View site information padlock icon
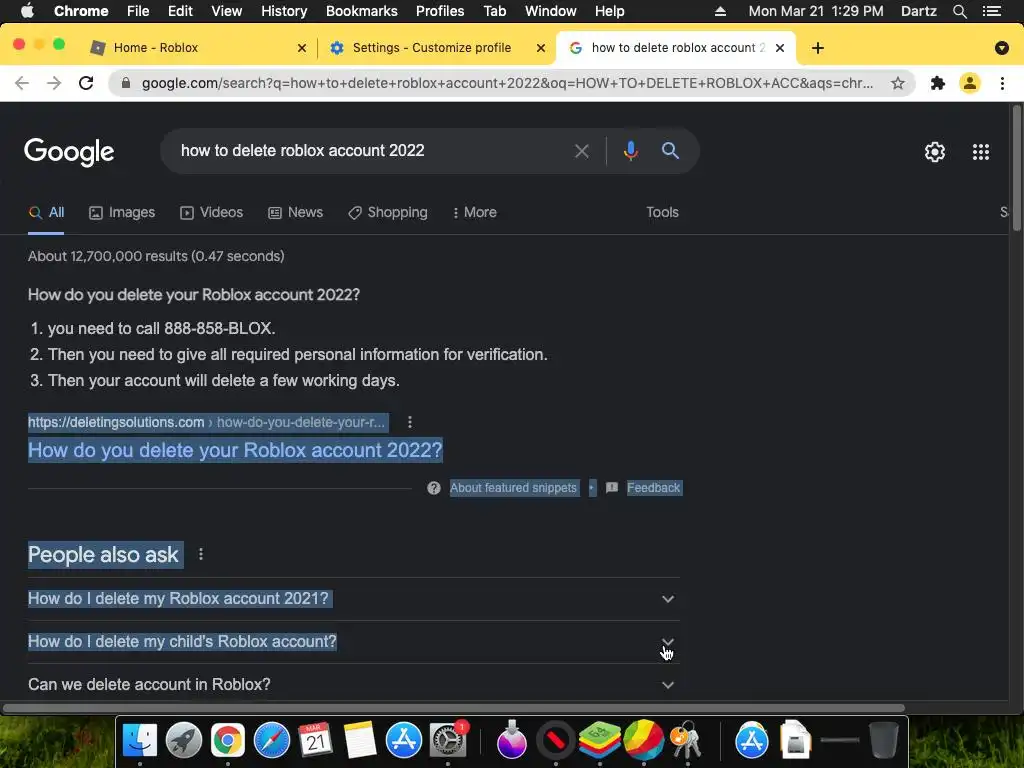This screenshot has height=768, width=1024. (126, 83)
